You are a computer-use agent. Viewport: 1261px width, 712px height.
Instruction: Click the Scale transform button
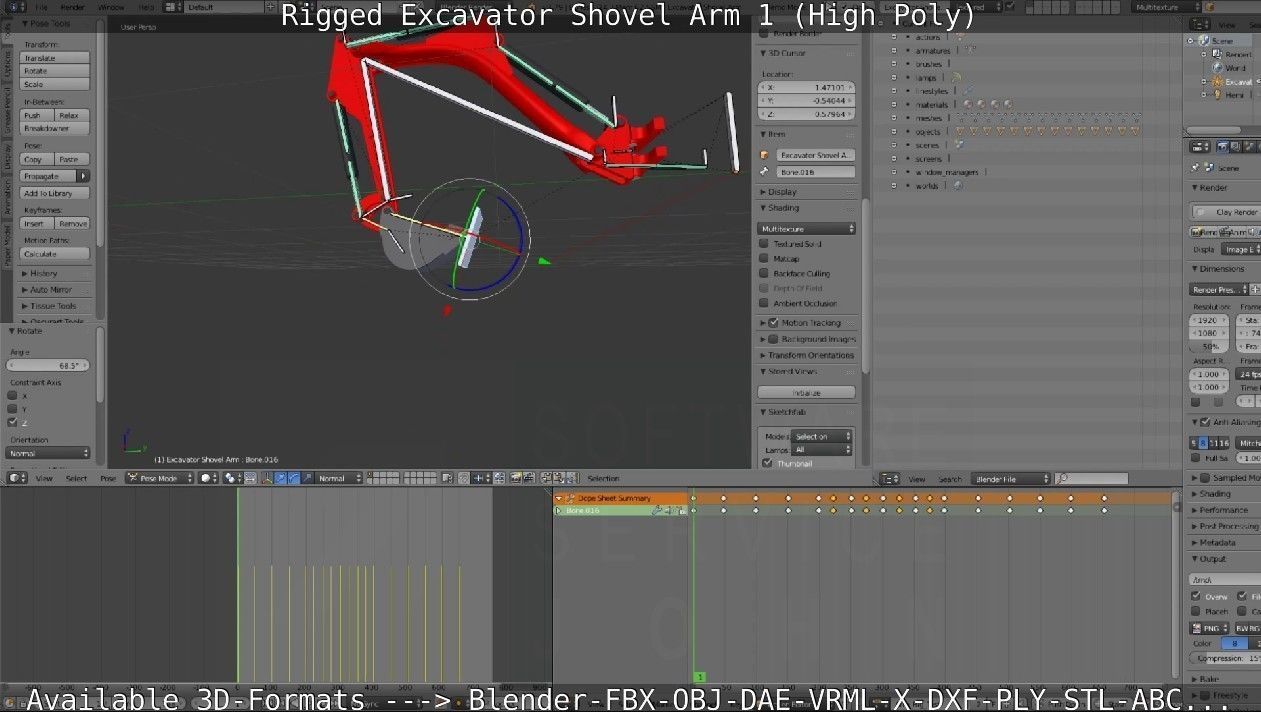pos(55,84)
